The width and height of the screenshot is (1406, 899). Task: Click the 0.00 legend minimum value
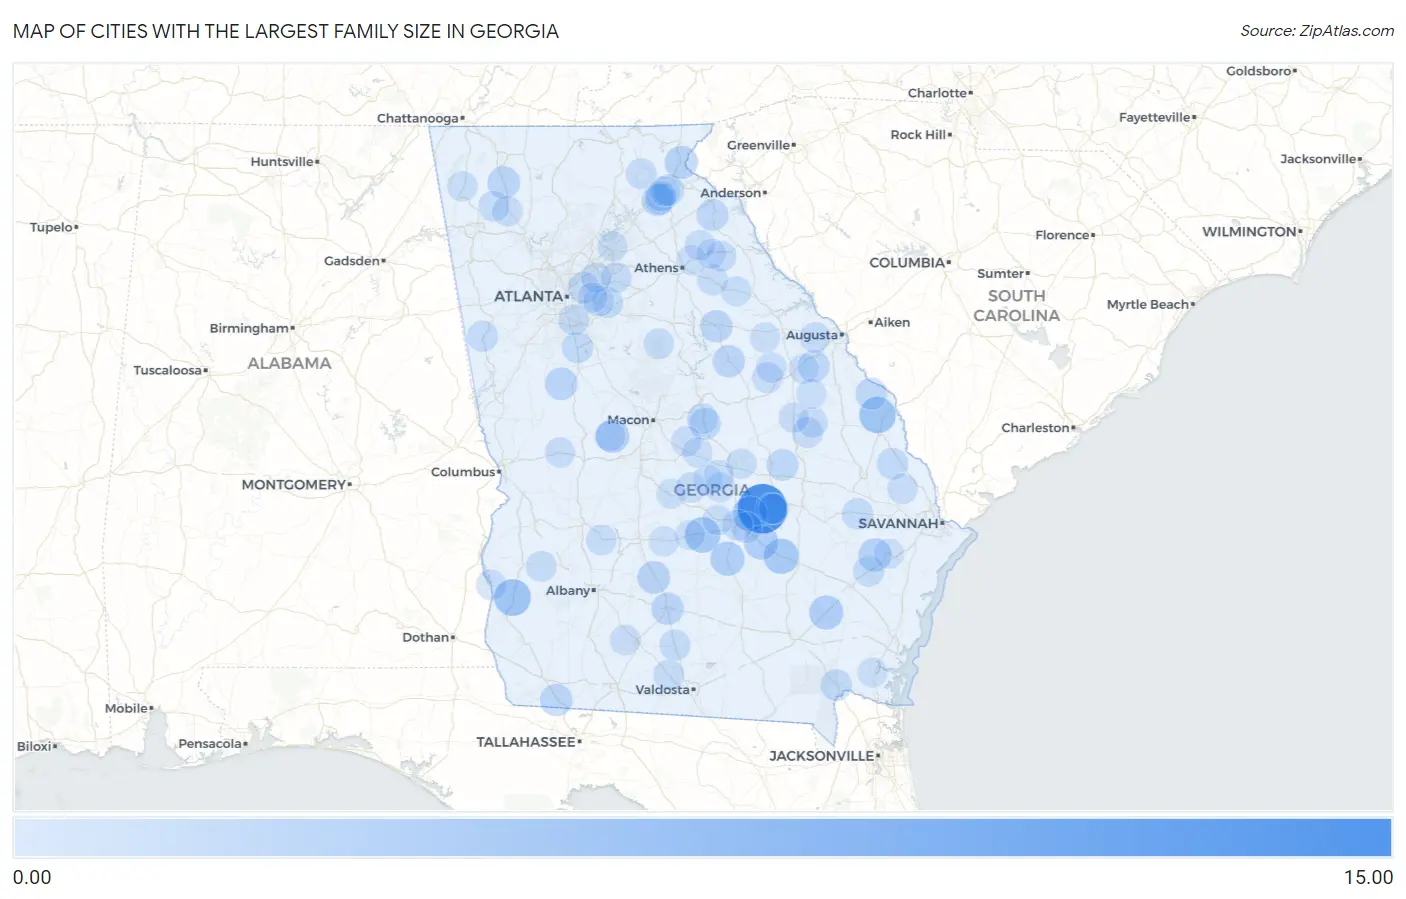point(32,877)
